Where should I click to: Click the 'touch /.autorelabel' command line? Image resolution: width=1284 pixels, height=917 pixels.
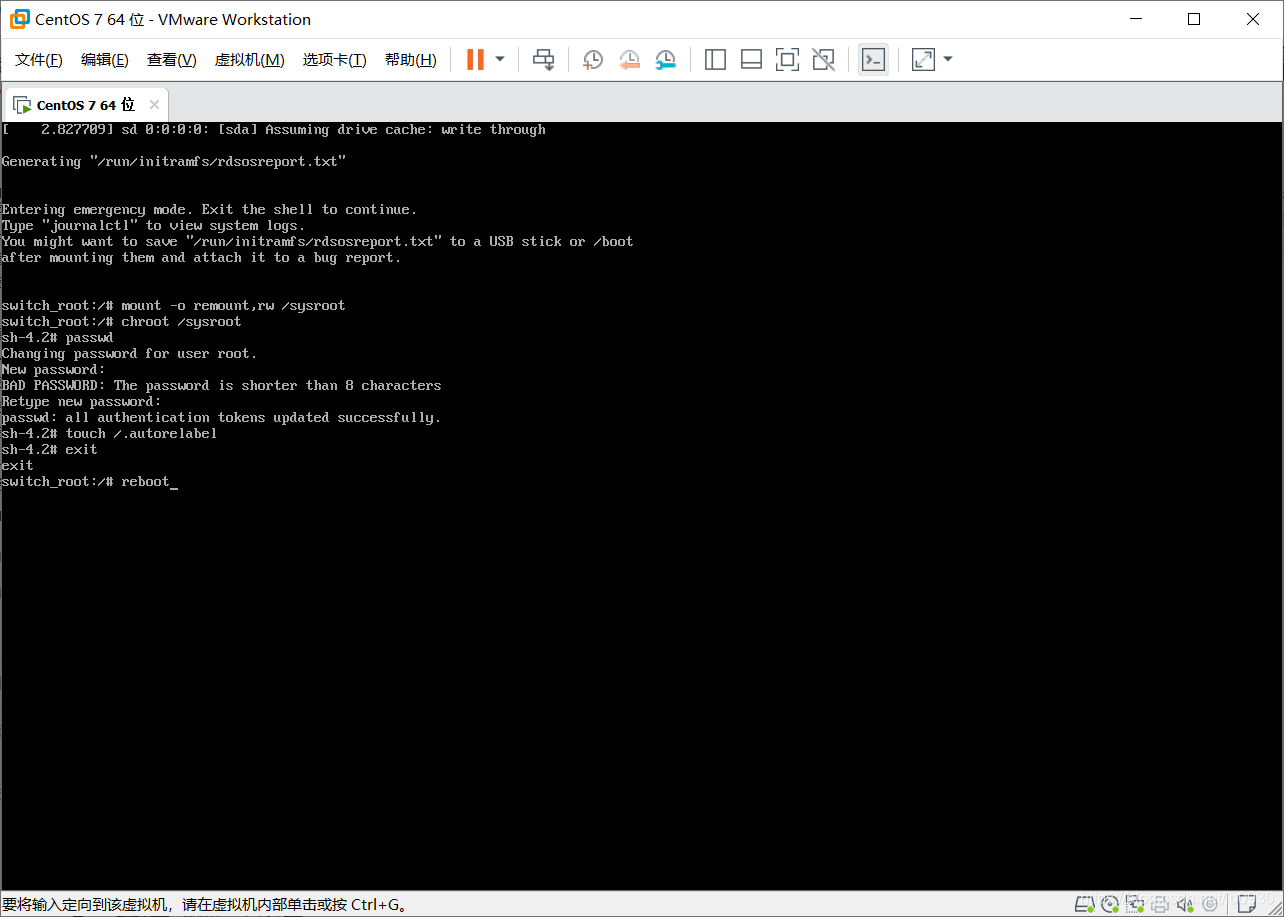coord(110,434)
